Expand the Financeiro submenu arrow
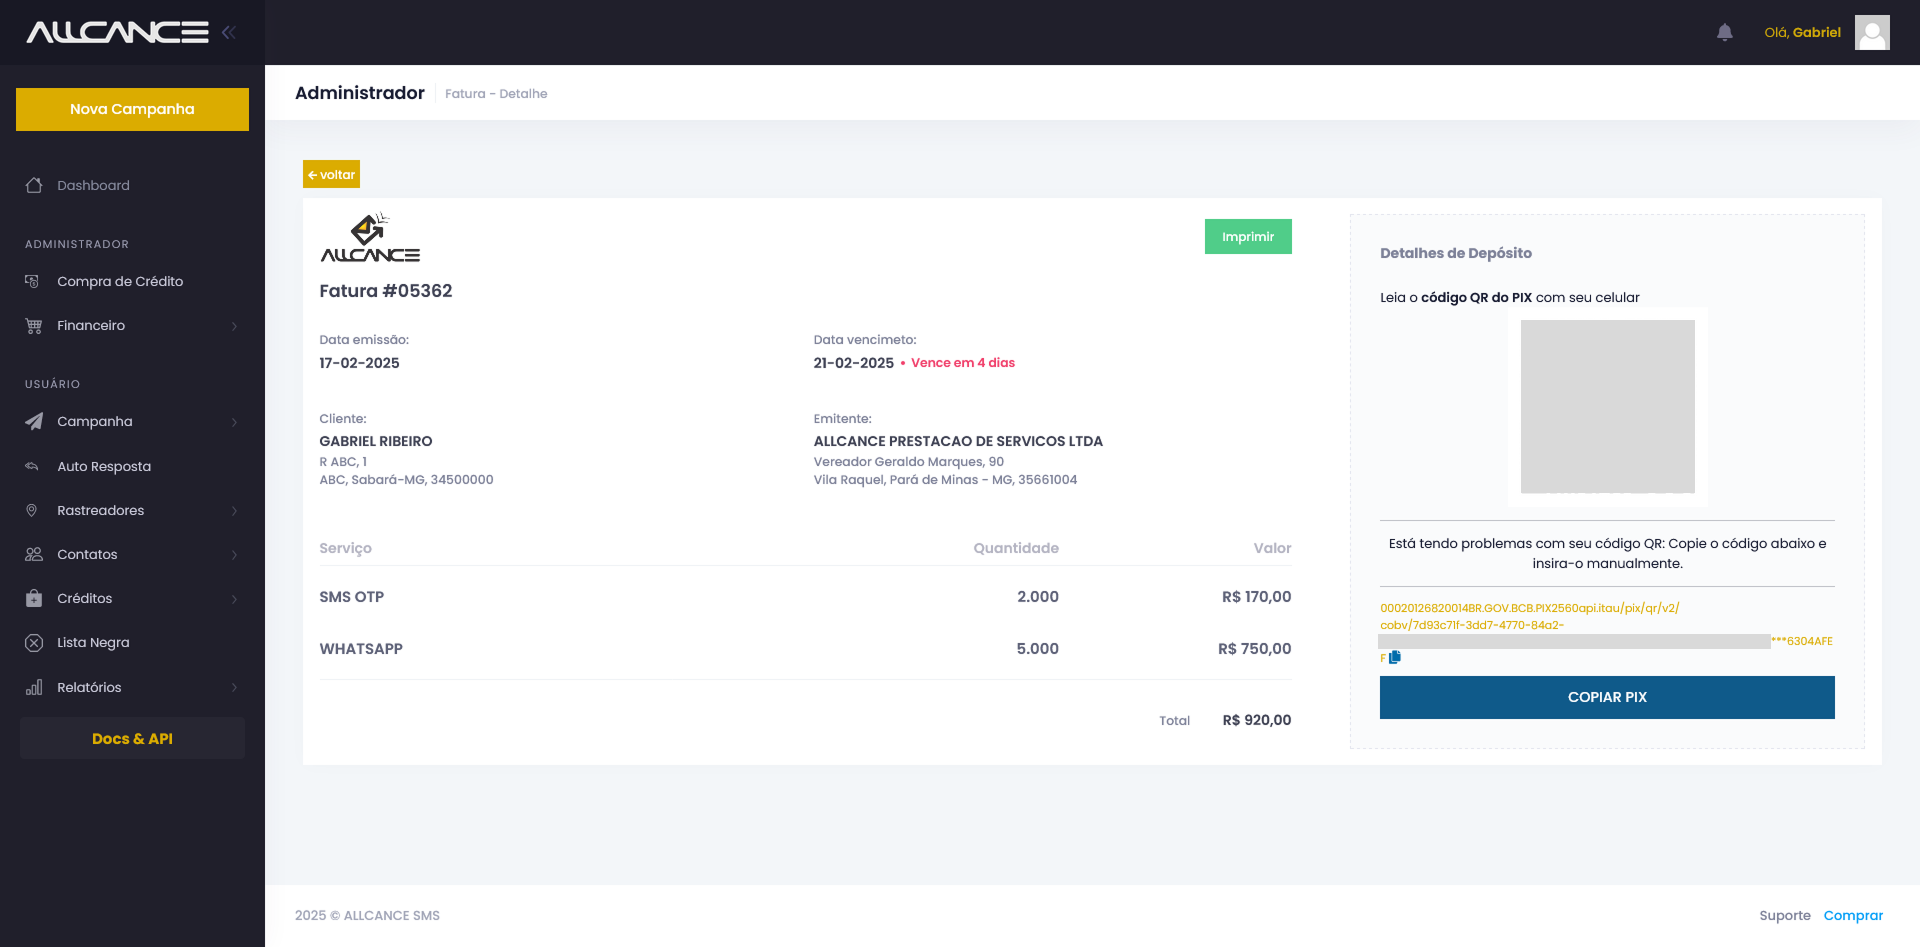1920x947 pixels. coord(235,326)
